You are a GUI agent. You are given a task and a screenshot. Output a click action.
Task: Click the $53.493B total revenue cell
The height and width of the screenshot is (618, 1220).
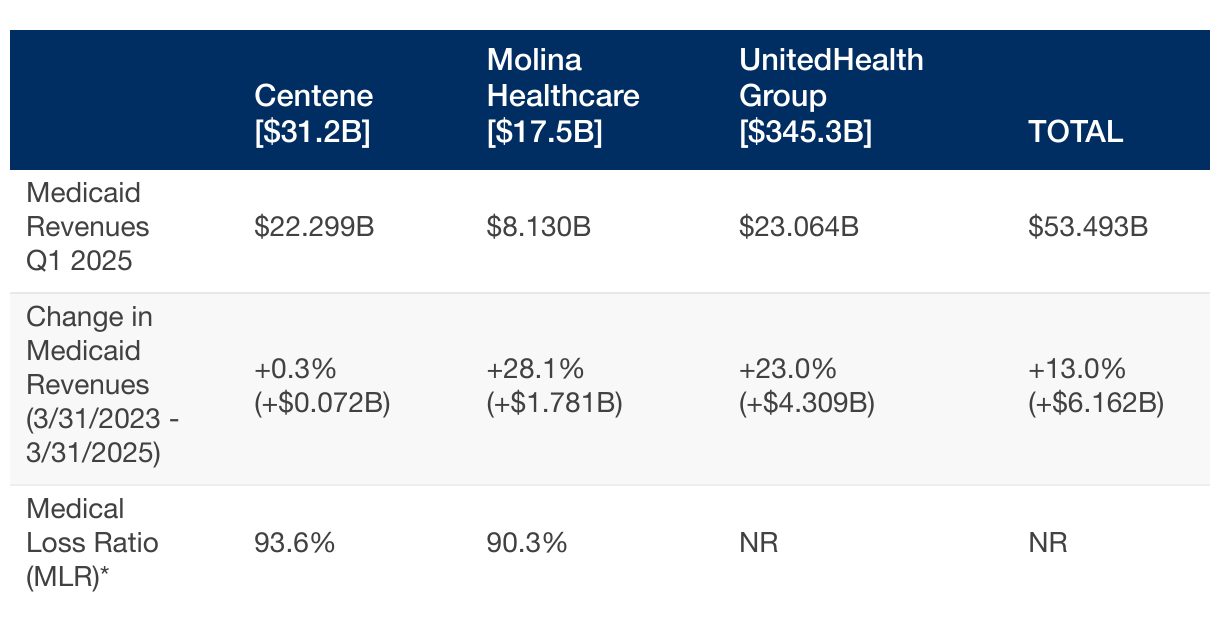click(x=1088, y=227)
